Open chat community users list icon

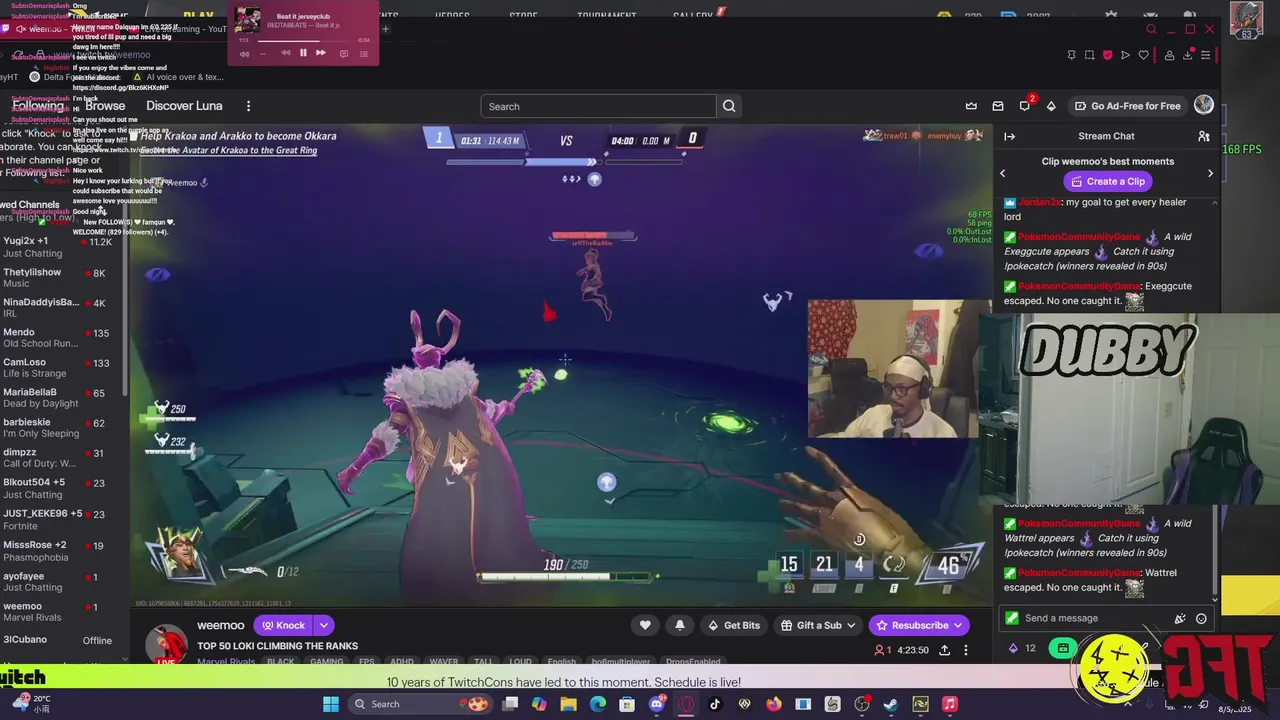pos(1204,136)
